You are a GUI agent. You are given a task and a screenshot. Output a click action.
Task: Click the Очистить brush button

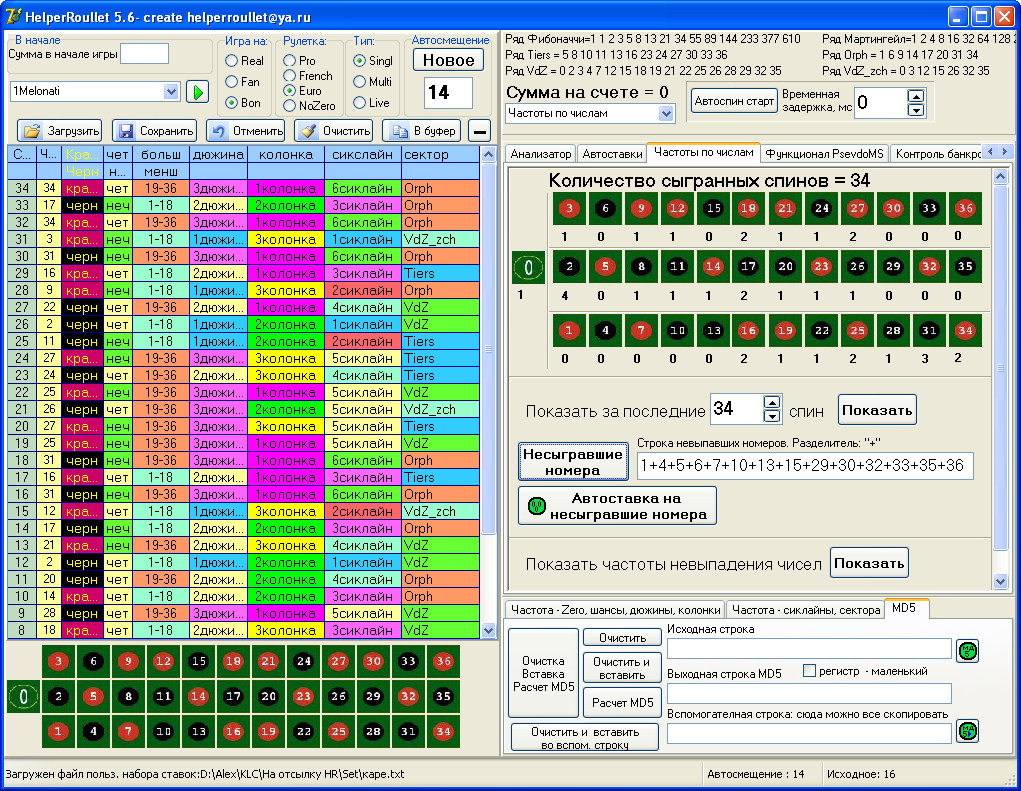334,131
